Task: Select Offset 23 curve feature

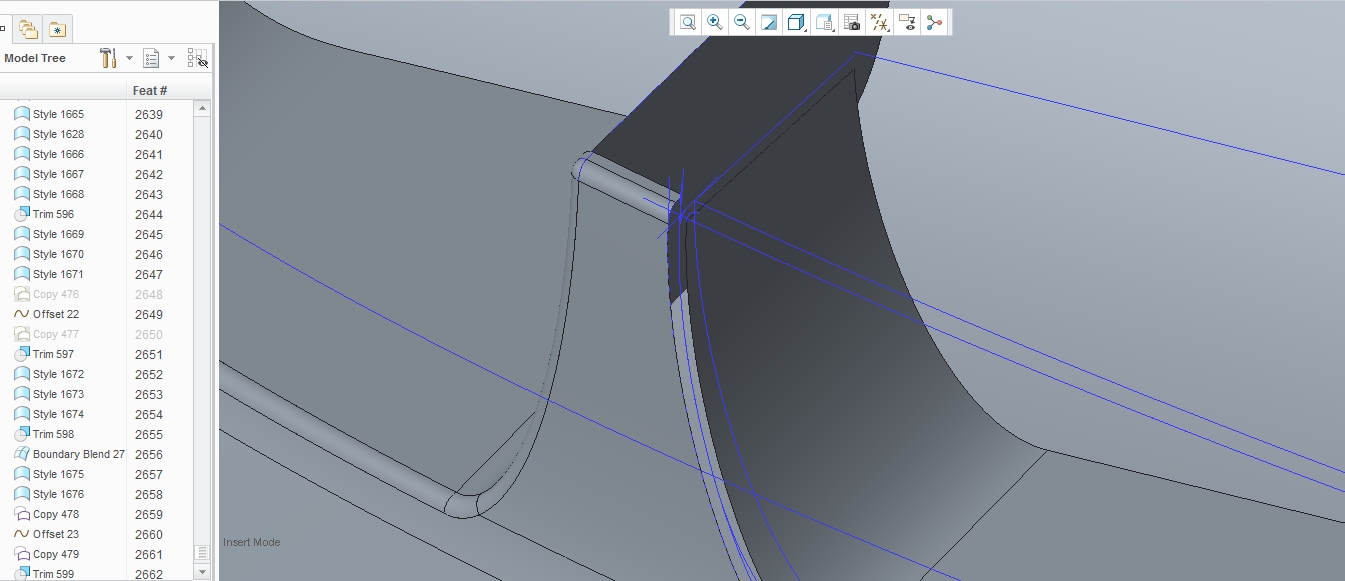Action: (56, 534)
